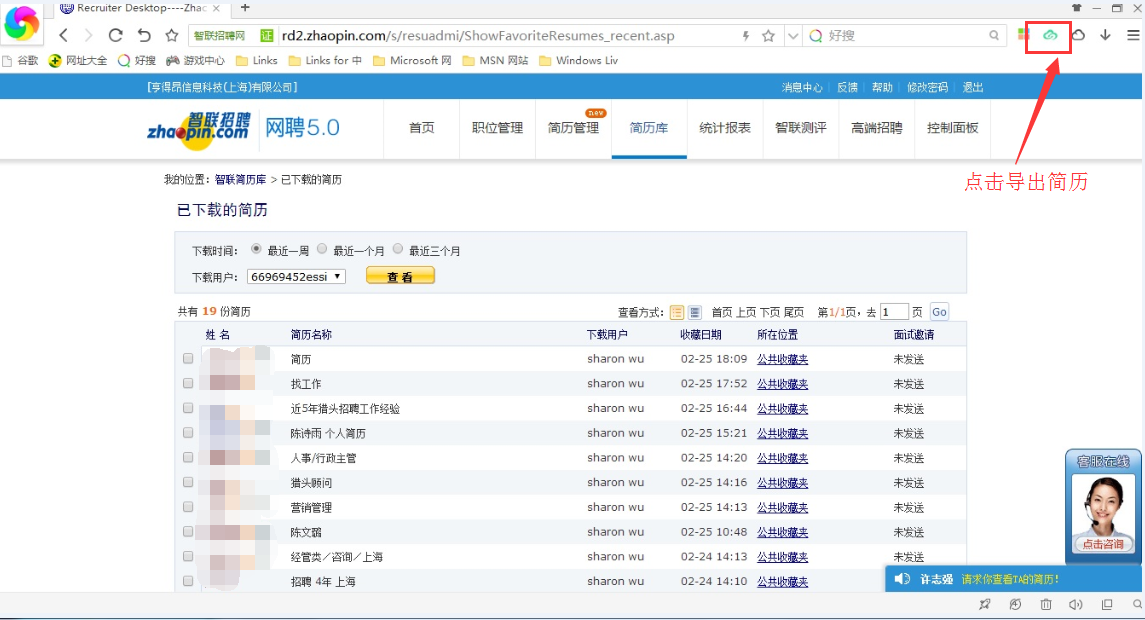The width and height of the screenshot is (1145, 620).
Task: Switch to list view mode icon
Action: [x=677, y=312]
